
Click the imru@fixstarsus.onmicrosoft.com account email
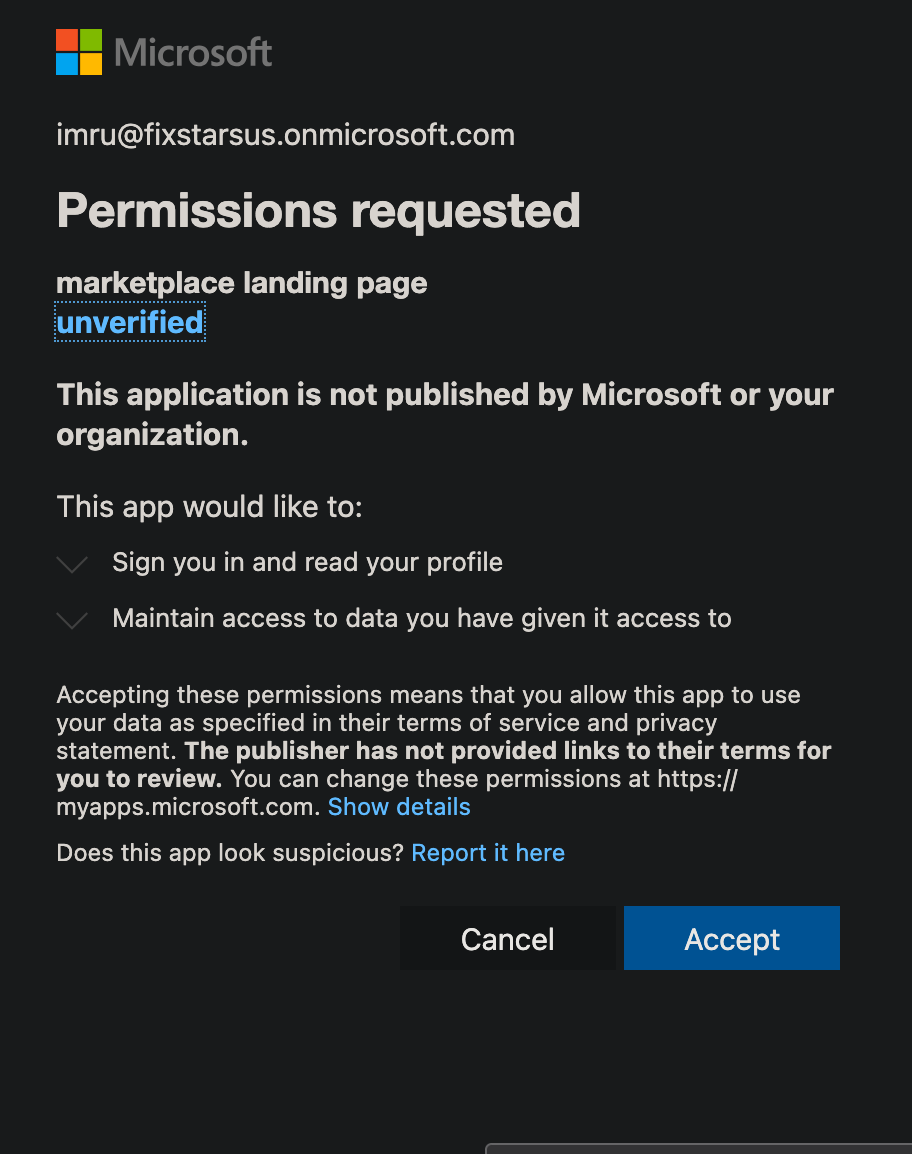click(x=285, y=135)
